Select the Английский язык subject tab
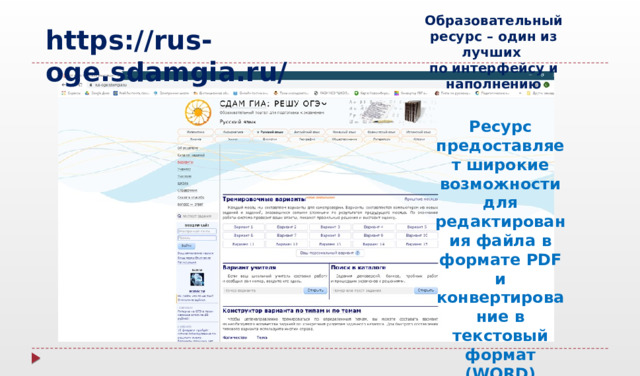 click(x=307, y=132)
